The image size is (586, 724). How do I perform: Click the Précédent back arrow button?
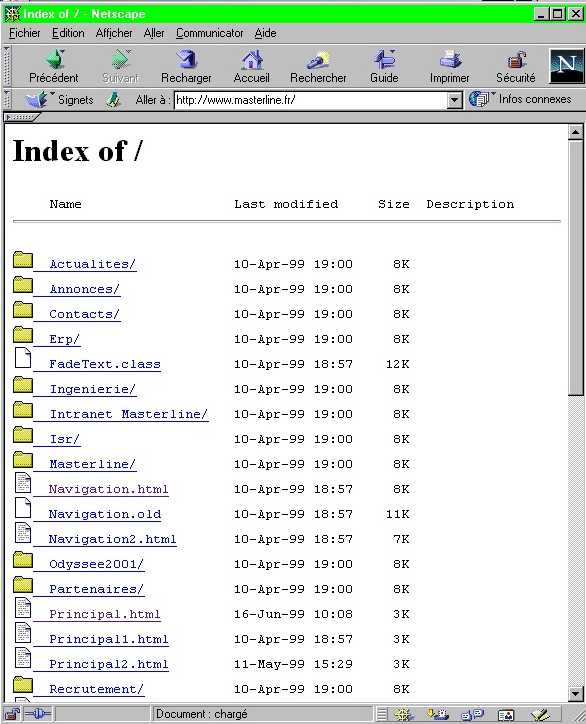pos(54,67)
